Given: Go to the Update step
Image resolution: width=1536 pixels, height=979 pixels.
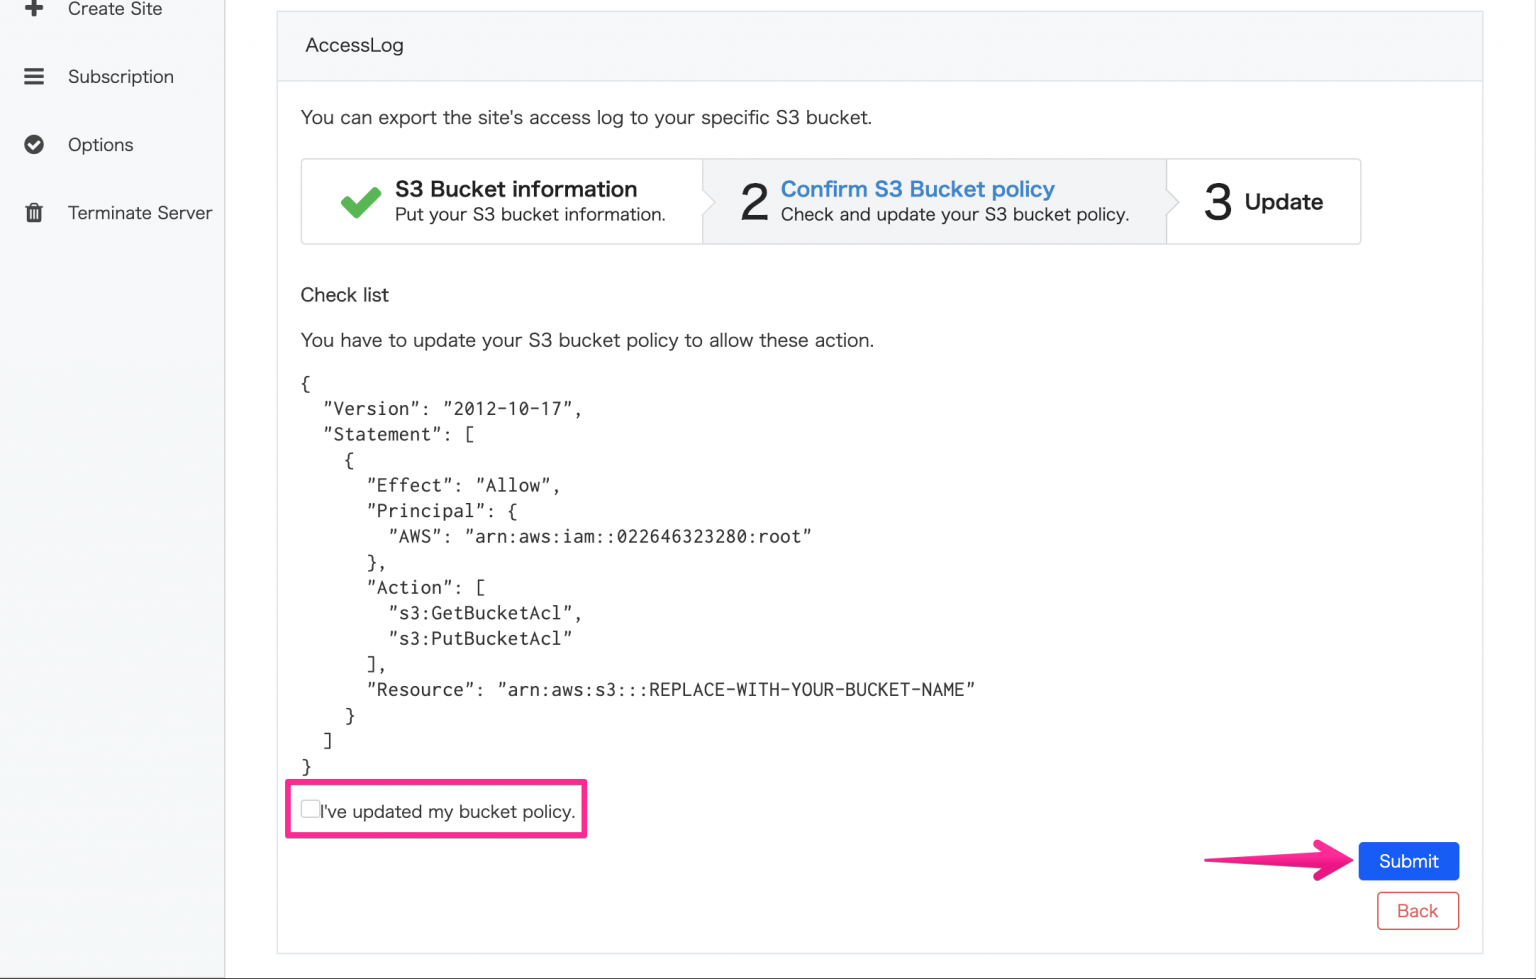Looking at the screenshot, I should tap(1283, 201).
